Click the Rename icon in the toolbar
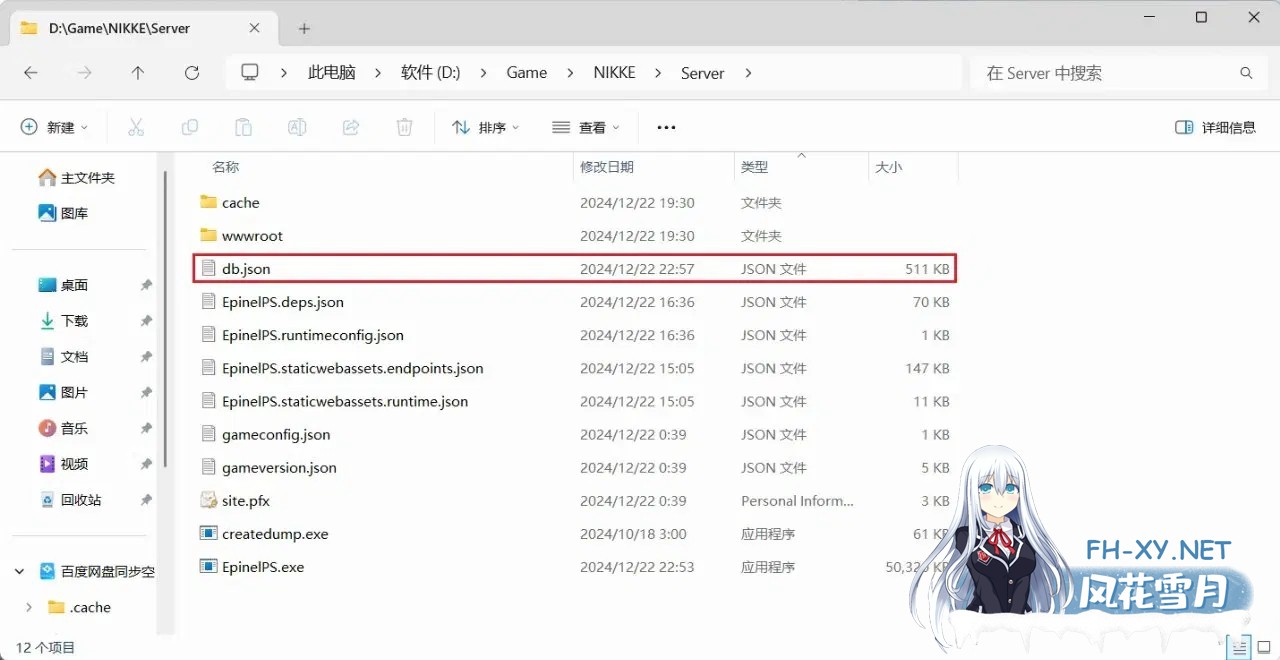The image size is (1280, 660). click(296, 127)
